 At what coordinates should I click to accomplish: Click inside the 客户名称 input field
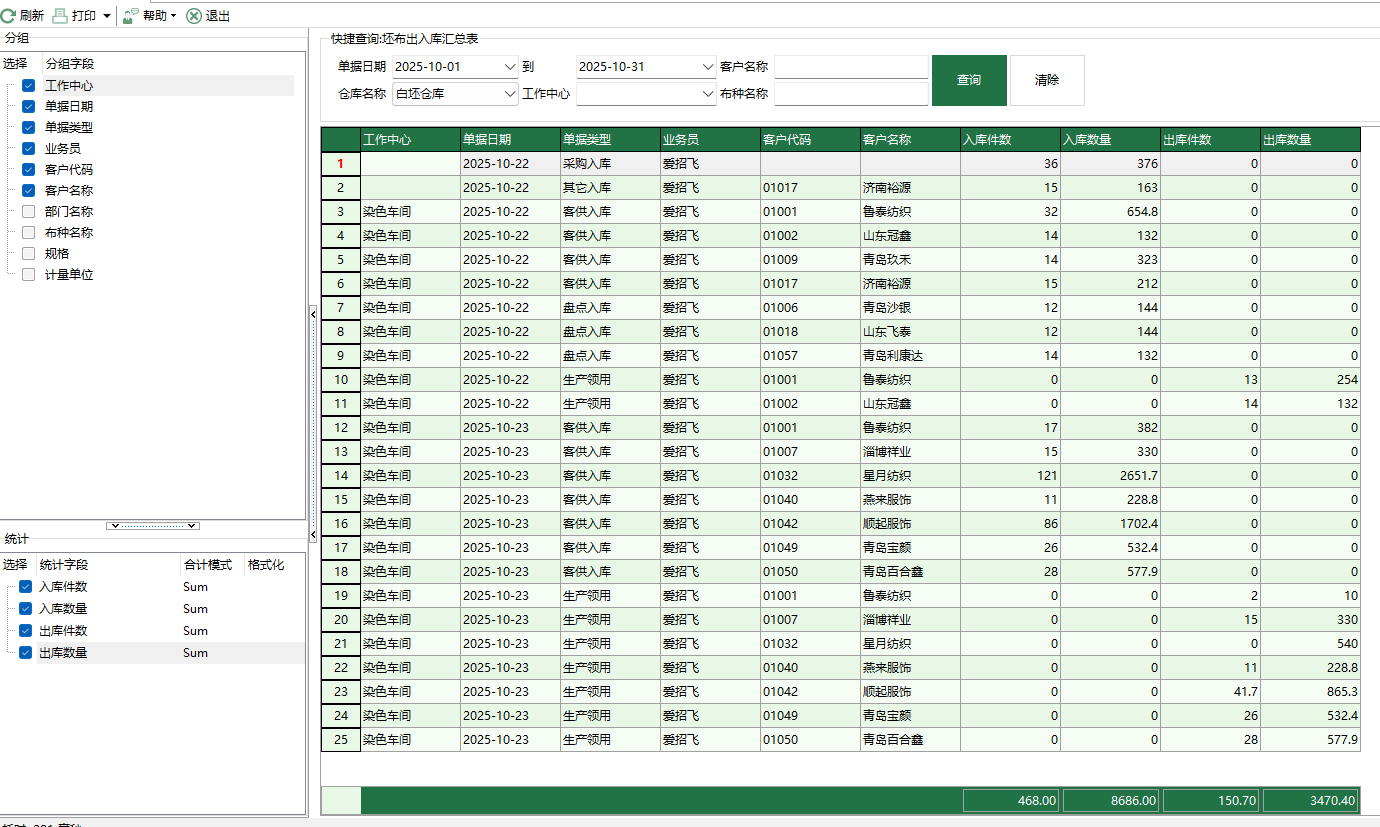point(851,66)
